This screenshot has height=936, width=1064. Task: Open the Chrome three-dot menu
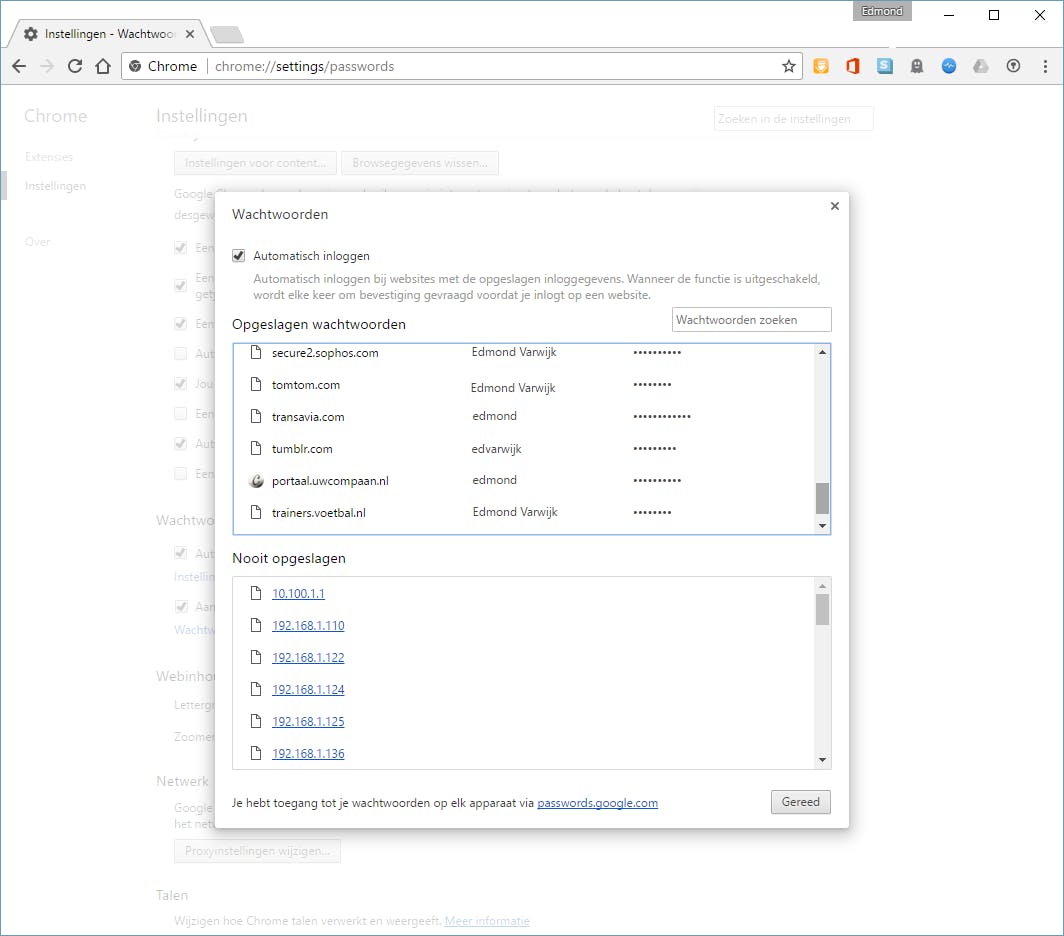pyautogui.click(x=1045, y=66)
